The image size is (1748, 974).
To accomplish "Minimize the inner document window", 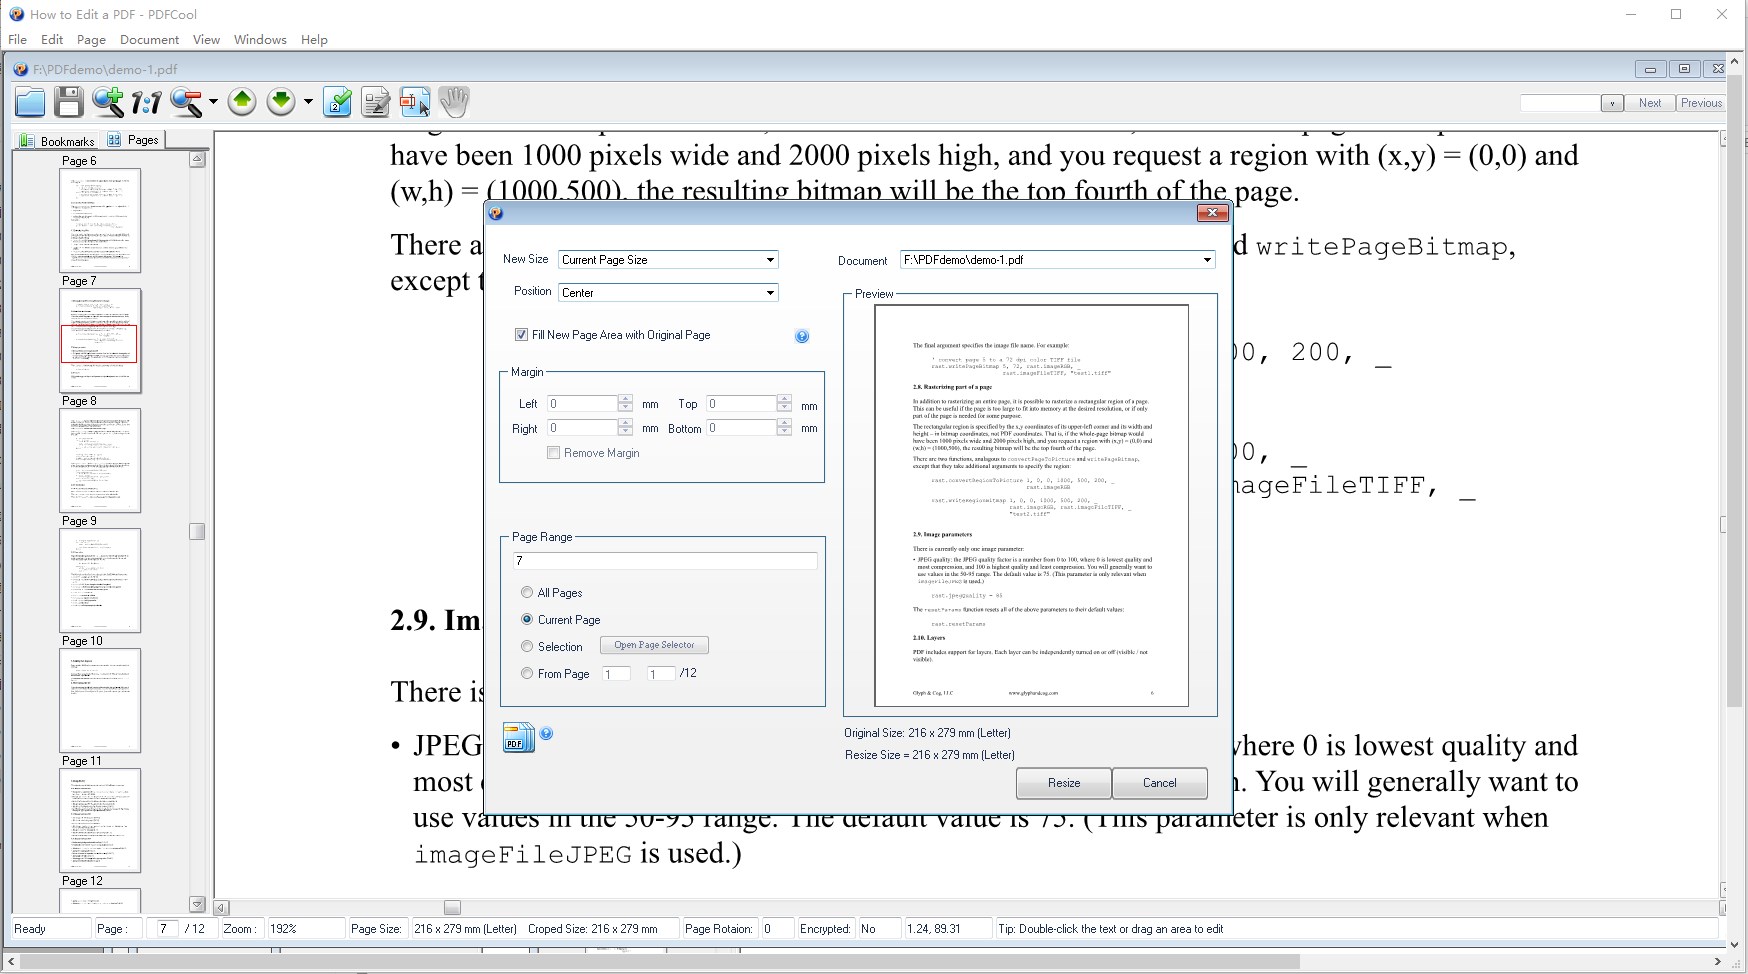I will coord(1650,69).
